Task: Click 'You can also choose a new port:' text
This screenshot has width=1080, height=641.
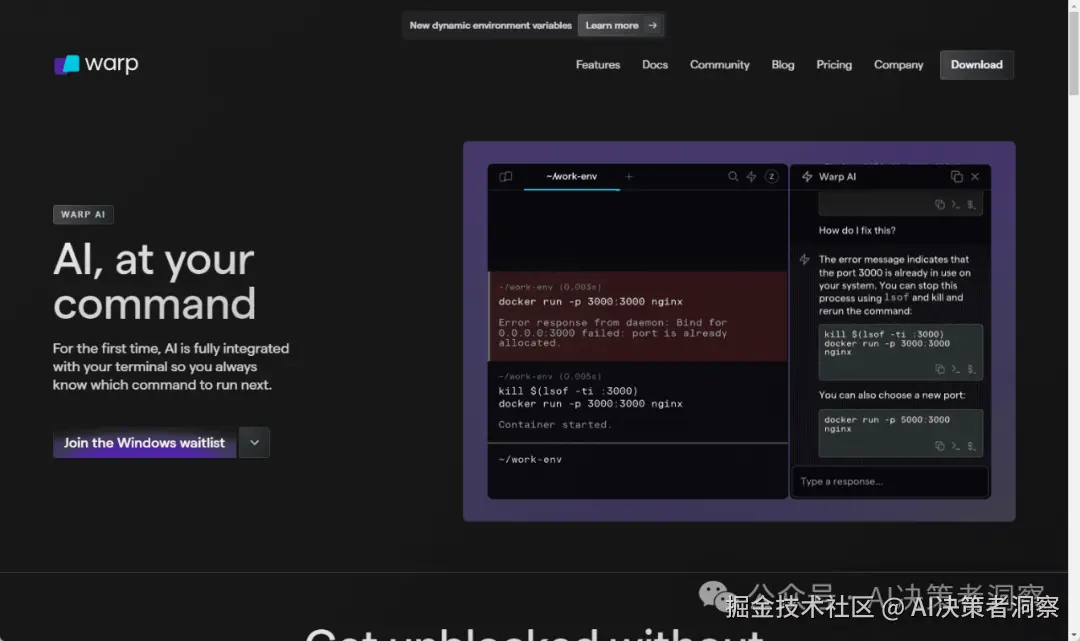Action: [892, 395]
